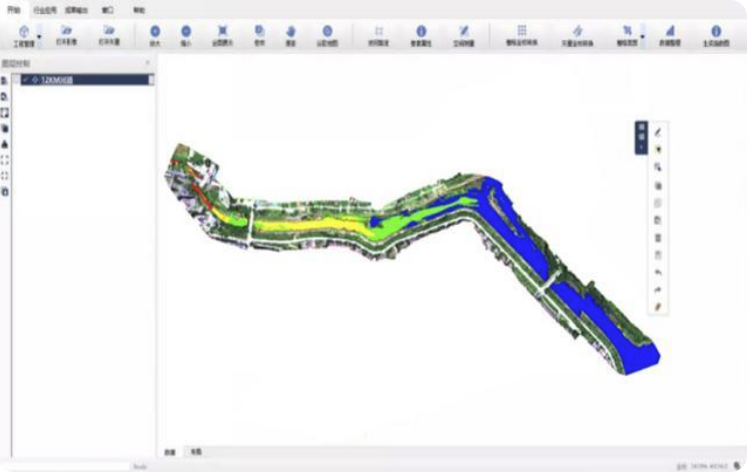Click the trash delete icon in floating toolbar
The image size is (748, 472).
pyautogui.click(x=658, y=237)
